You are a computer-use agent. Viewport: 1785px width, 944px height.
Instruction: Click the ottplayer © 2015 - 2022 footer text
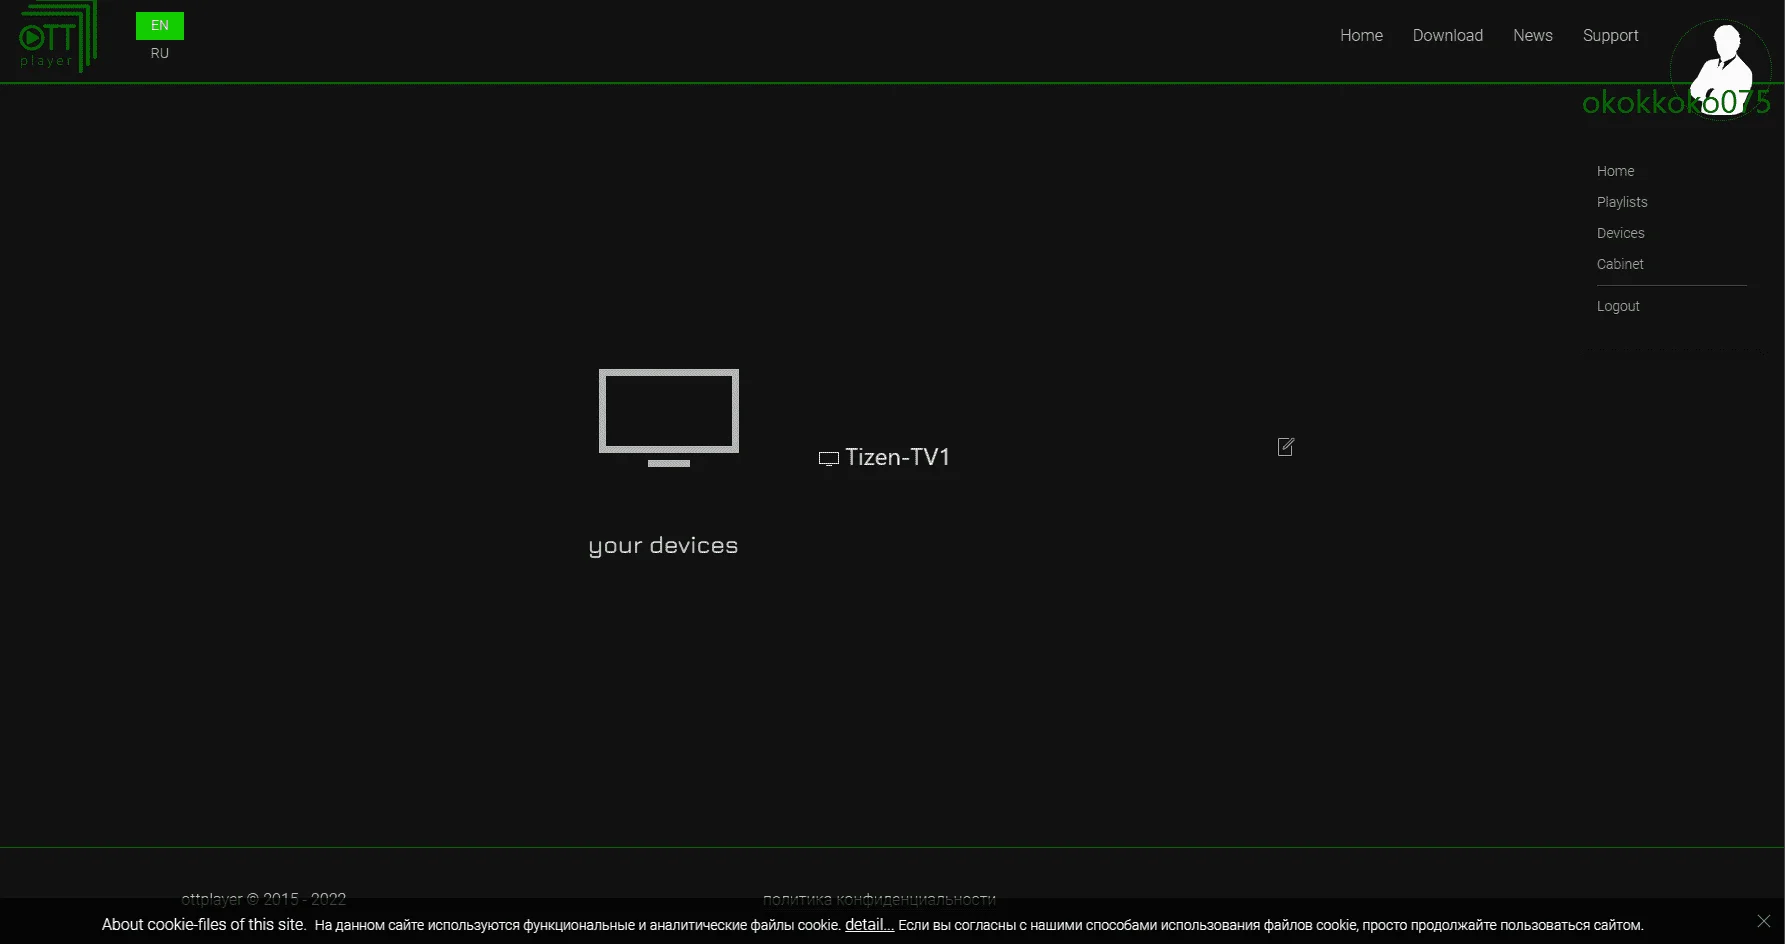click(x=263, y=899)
